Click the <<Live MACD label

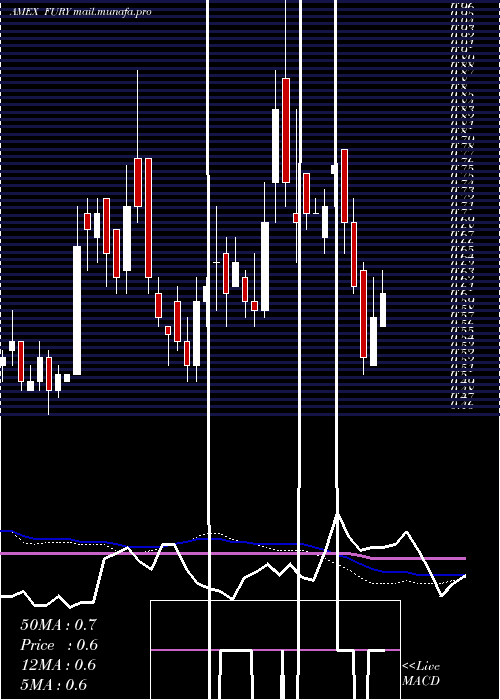[x=421, y=674]
